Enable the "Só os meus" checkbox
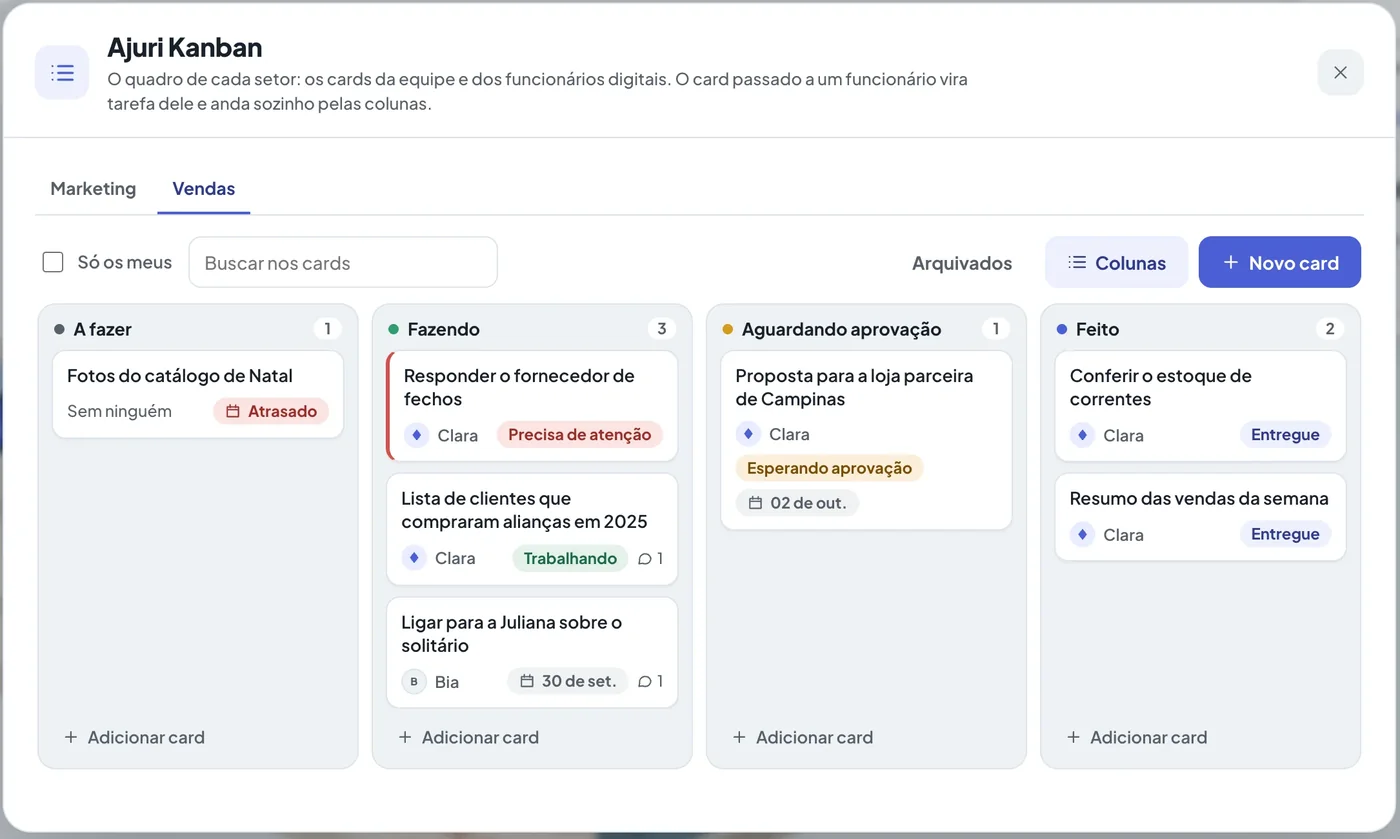The height and width of the screenshot is (839, 1400). (53, 262)
